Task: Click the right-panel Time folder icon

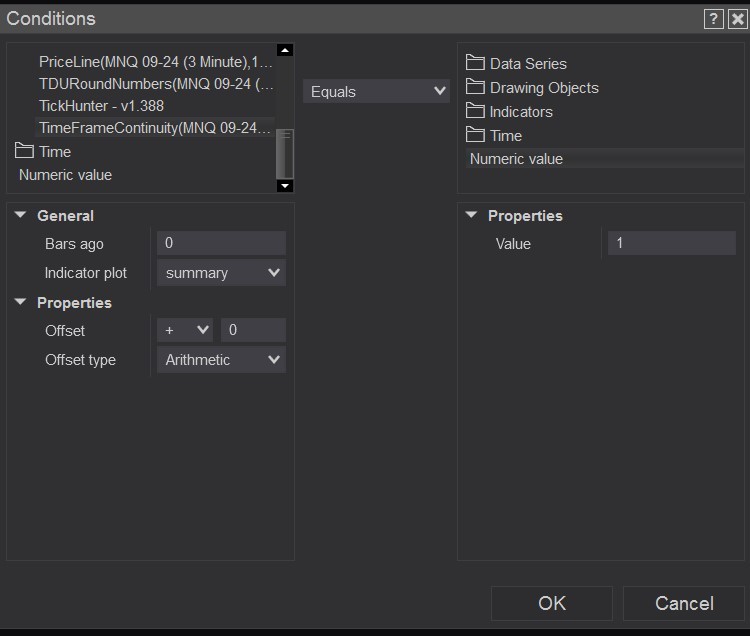Action: coord(475,135)
